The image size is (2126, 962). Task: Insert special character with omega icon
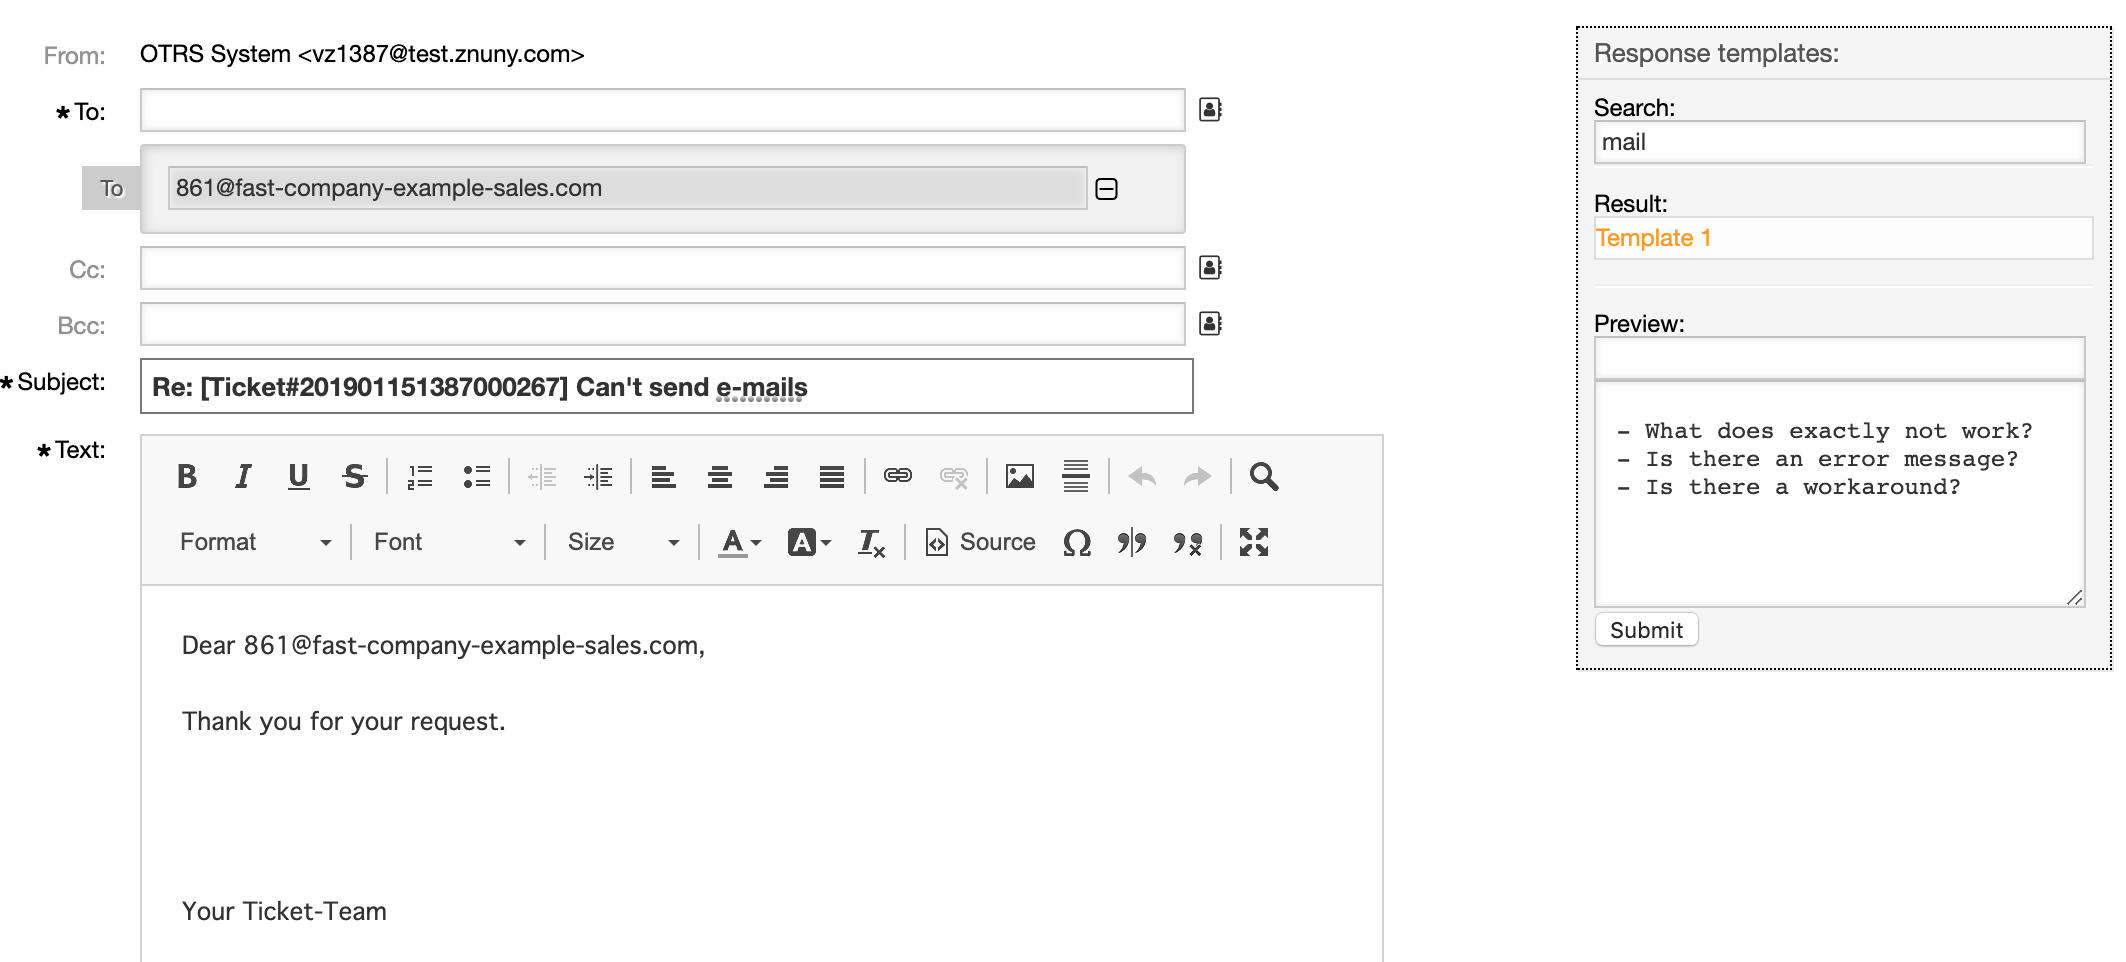click(x=1076, y=543)
